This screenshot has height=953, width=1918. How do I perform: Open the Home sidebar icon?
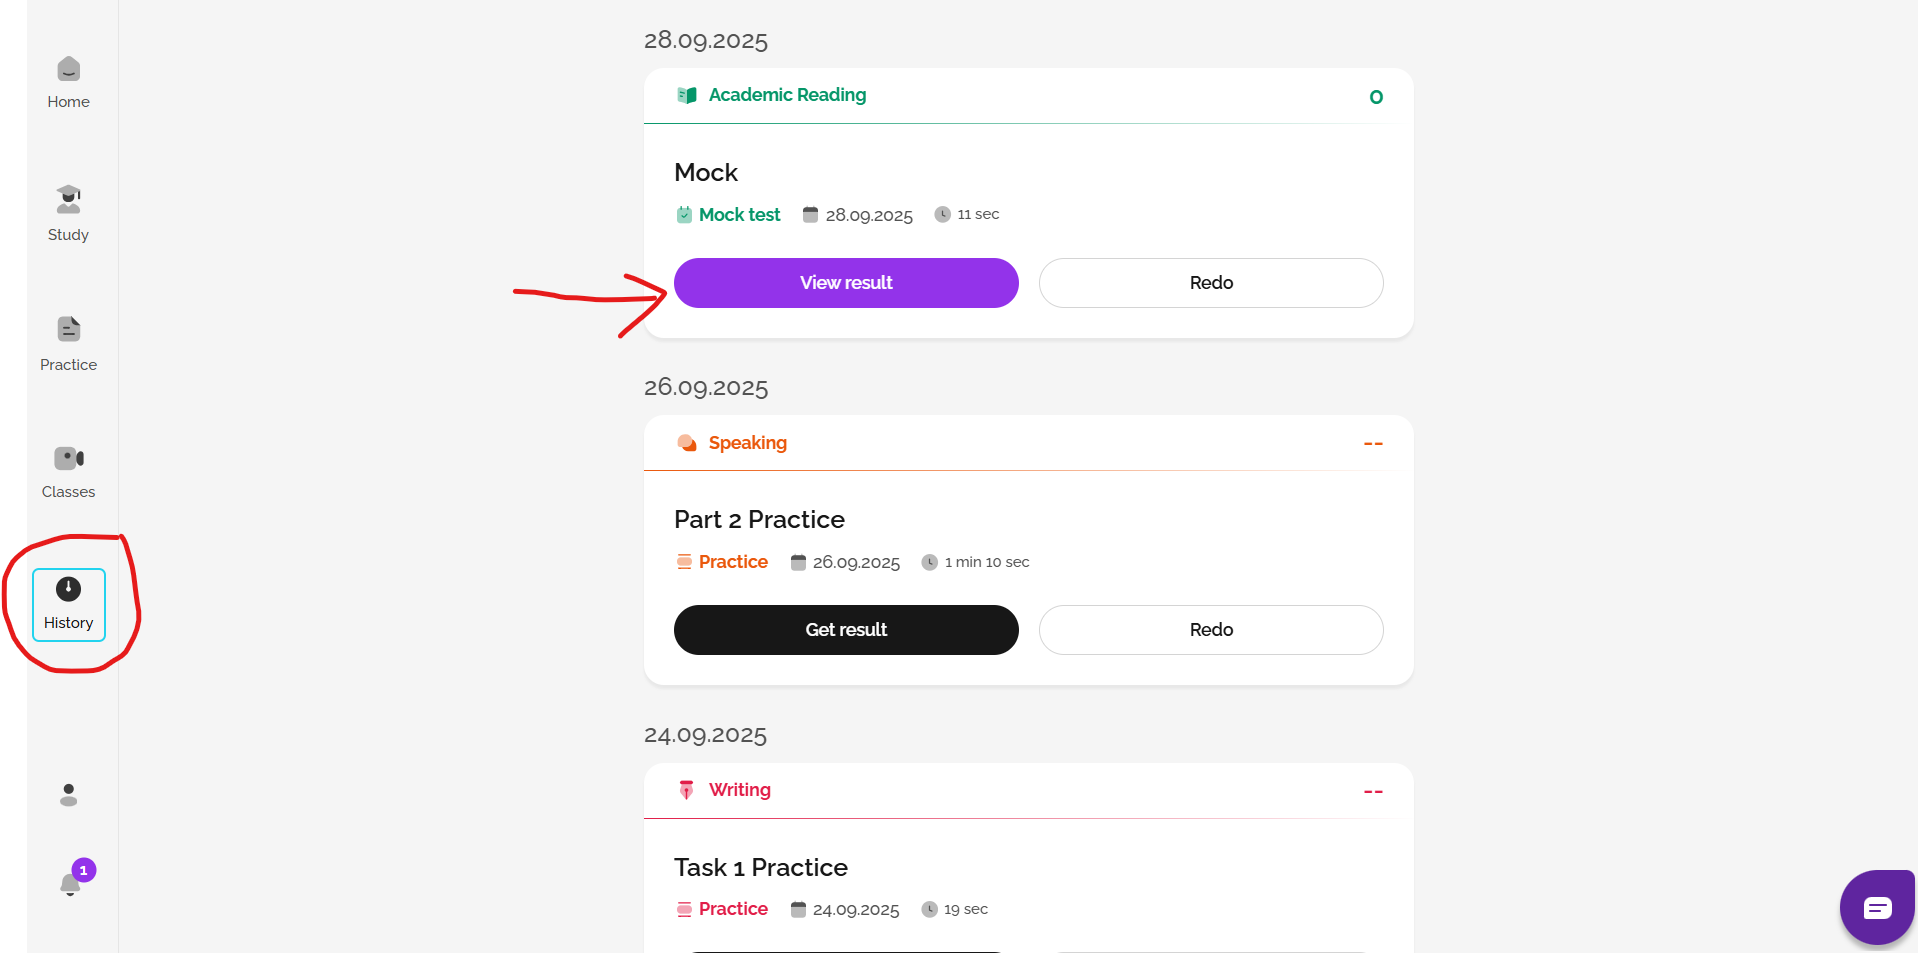[68, 82]
